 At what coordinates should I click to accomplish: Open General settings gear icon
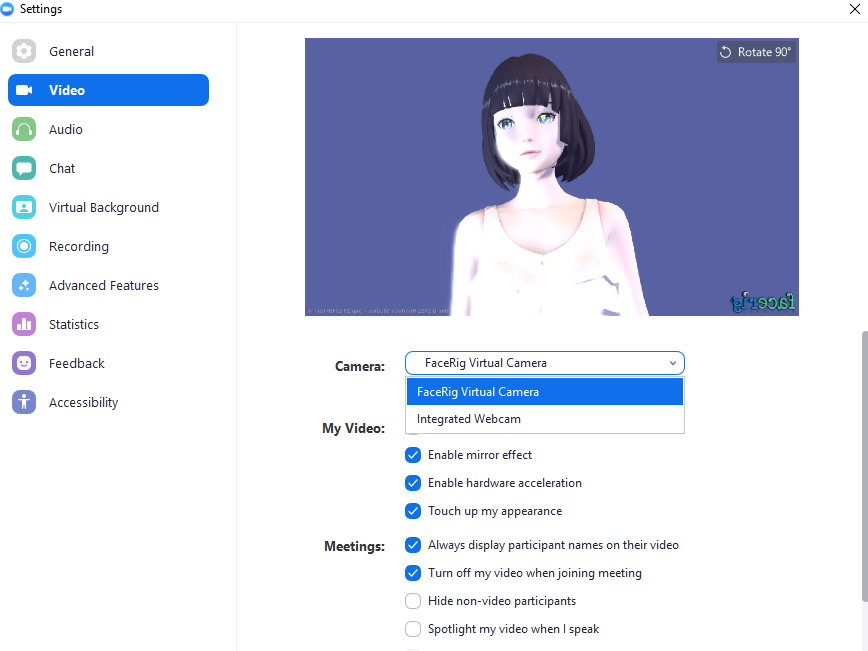coord(24,51)
